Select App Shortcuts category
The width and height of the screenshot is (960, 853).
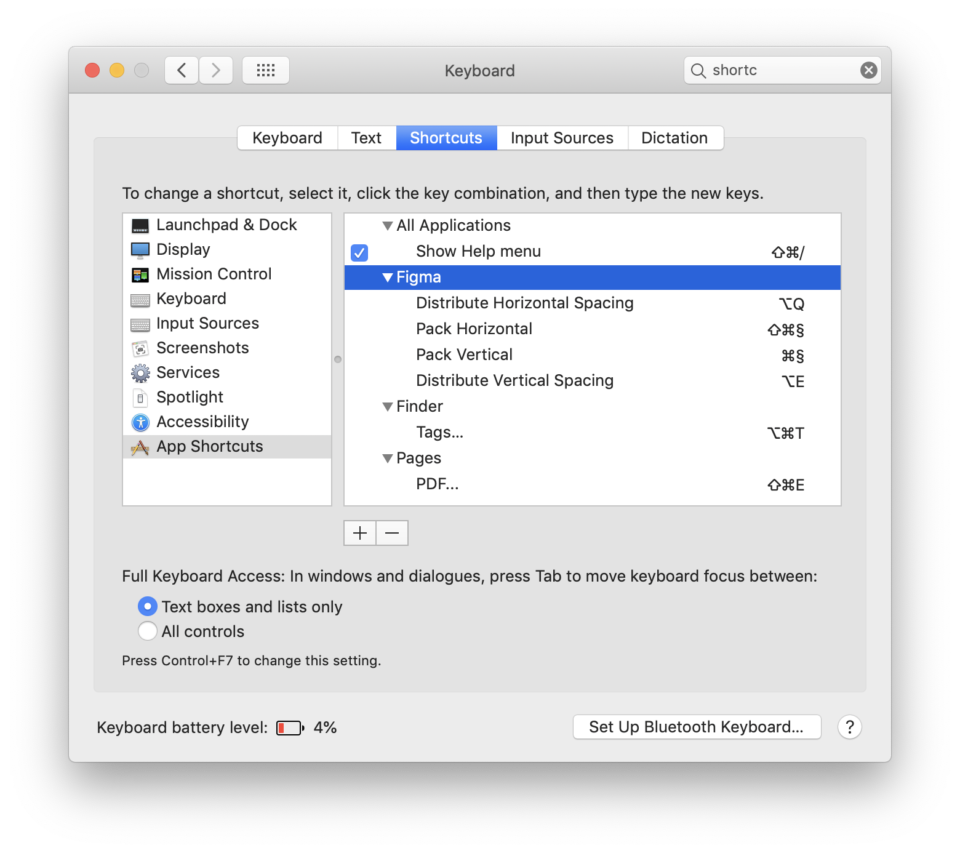227,446
